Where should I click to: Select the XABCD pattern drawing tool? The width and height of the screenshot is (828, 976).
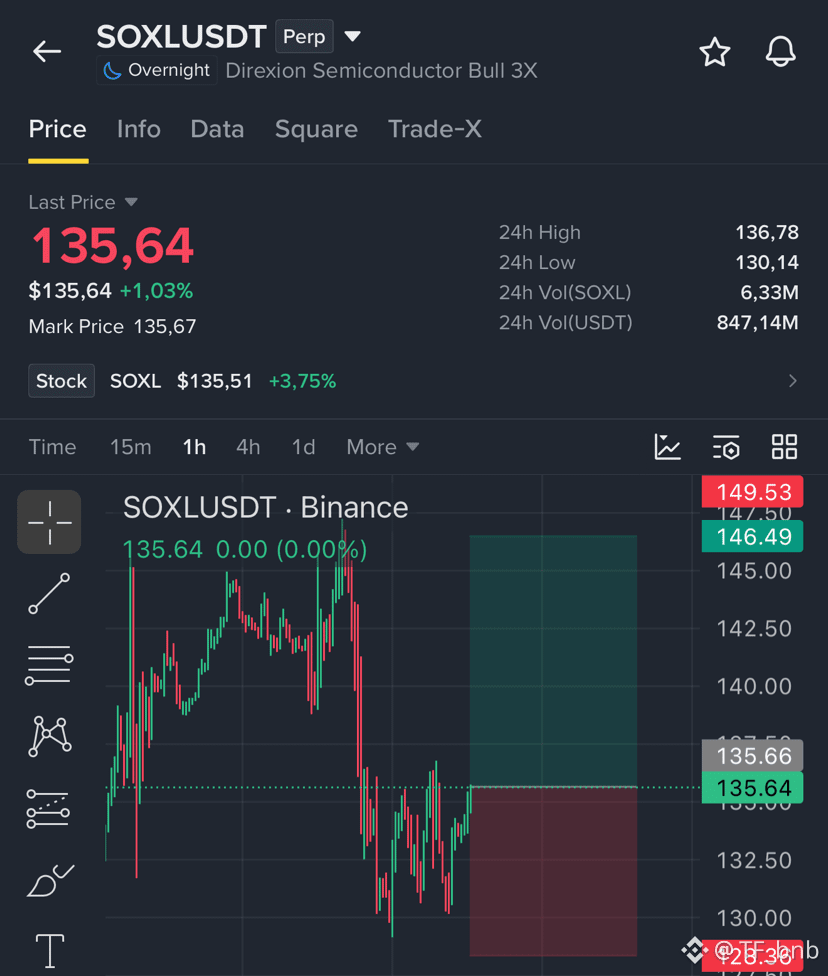coord(50,737)
